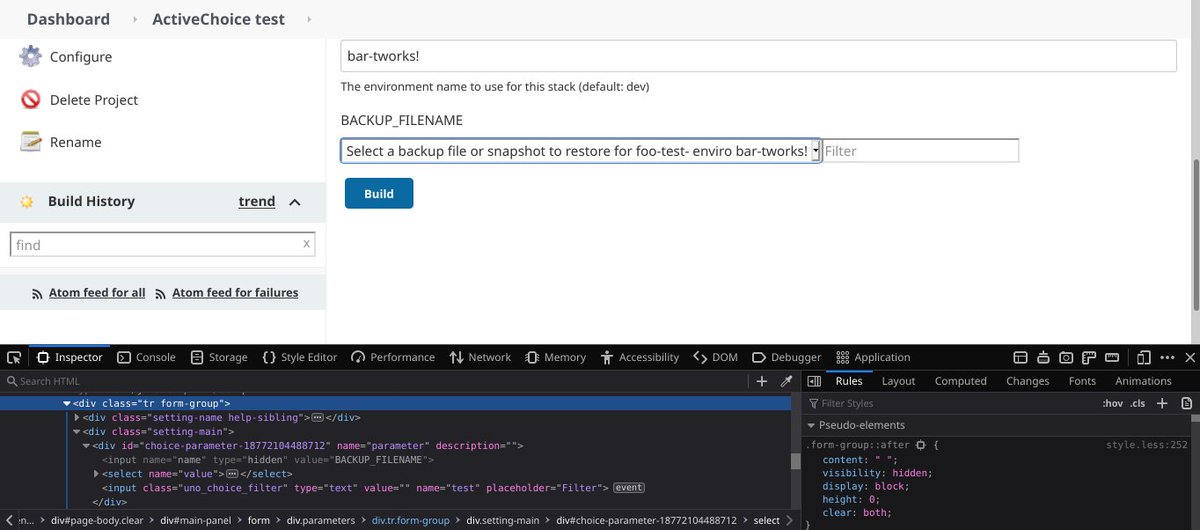
Task: Toggle the 3-pane inspector layout icon
Action: [x=814, y=381]
